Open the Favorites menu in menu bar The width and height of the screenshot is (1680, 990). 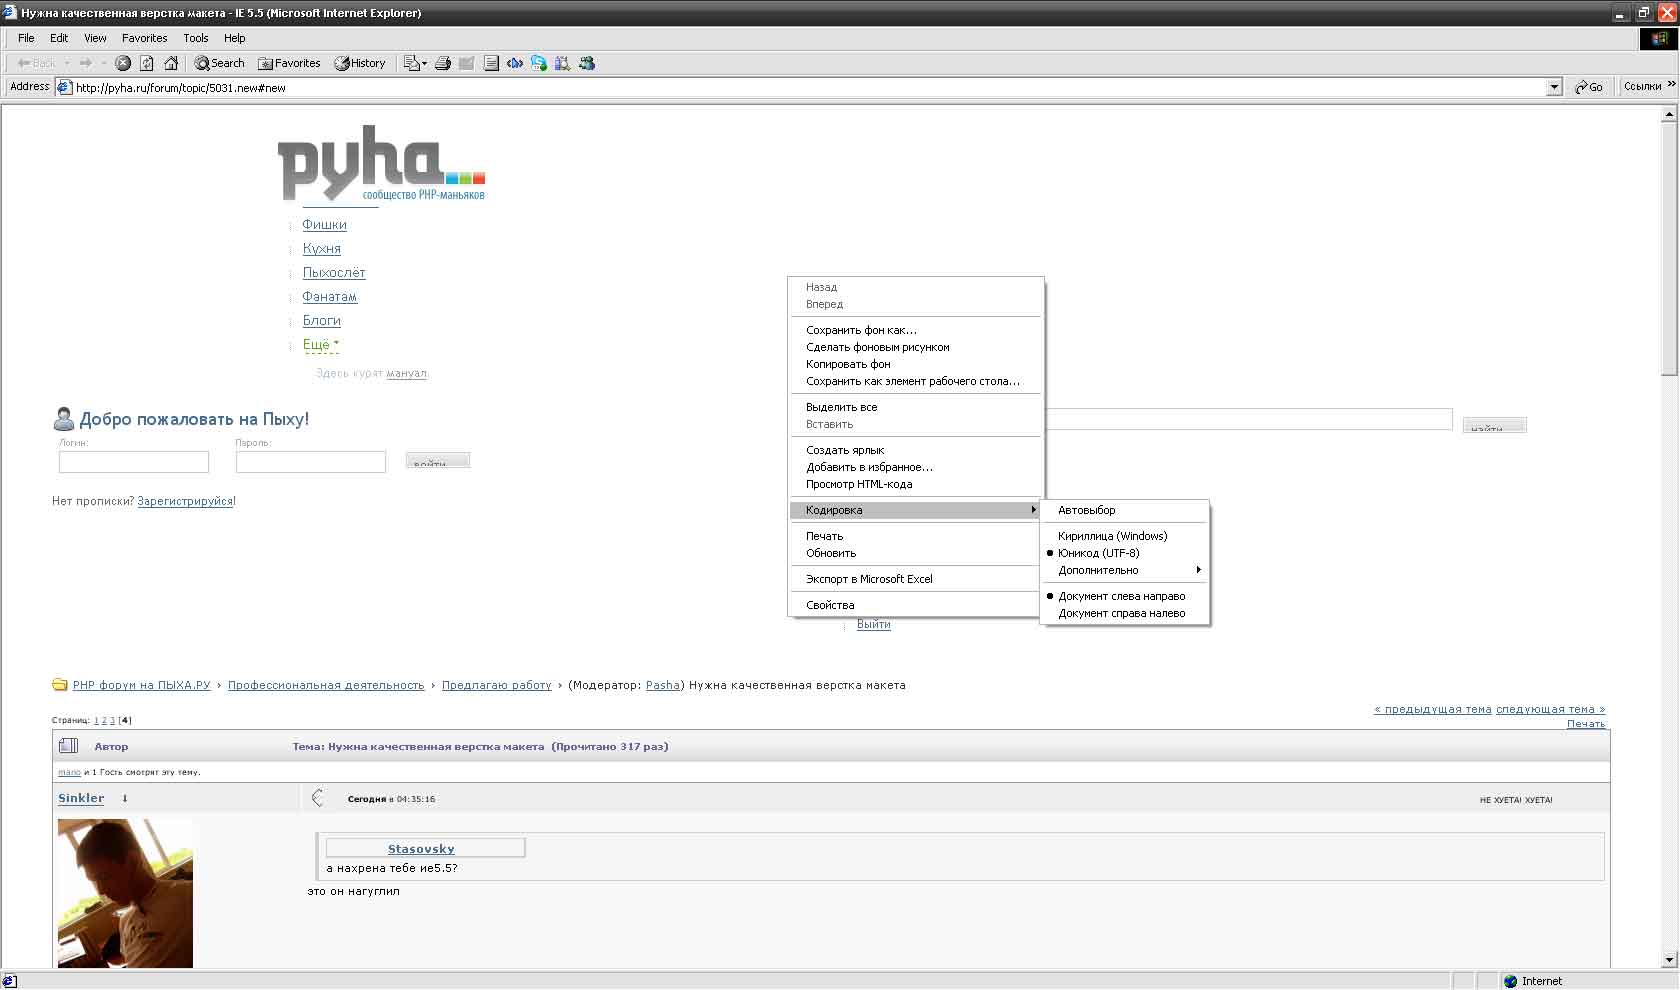[x=144, y=38]
